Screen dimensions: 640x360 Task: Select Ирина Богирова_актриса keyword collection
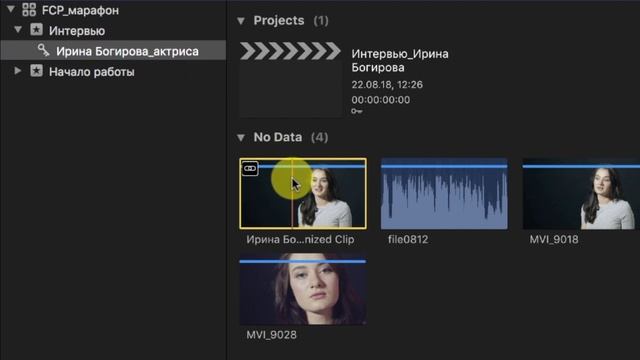pyautogui.click(x=113, y=51)
